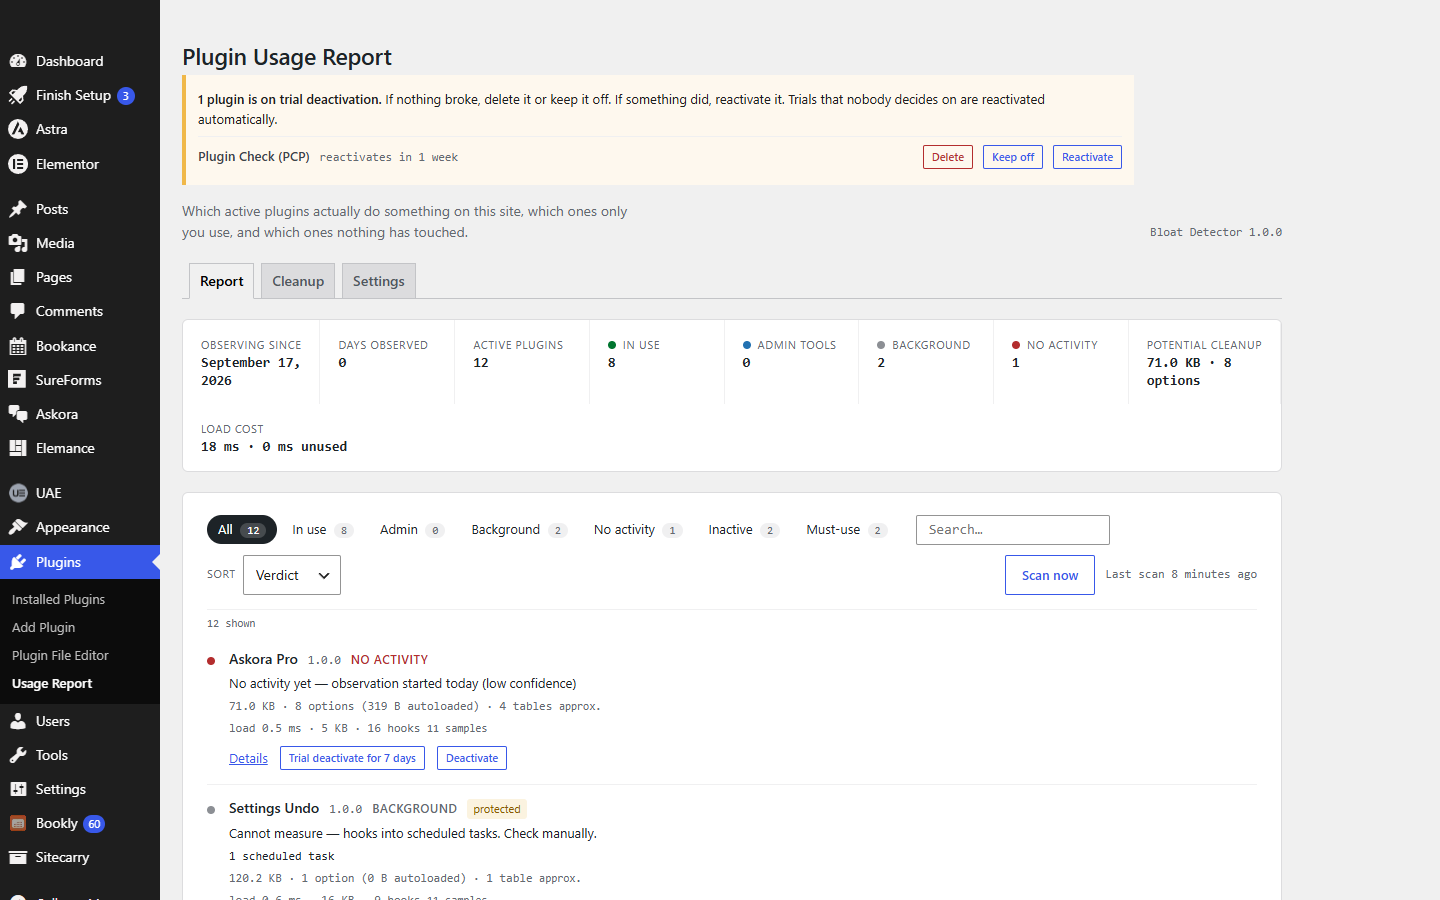Show Must-use plugins filter
This screenshot has height=900, width=1440.
coord(845,530)
